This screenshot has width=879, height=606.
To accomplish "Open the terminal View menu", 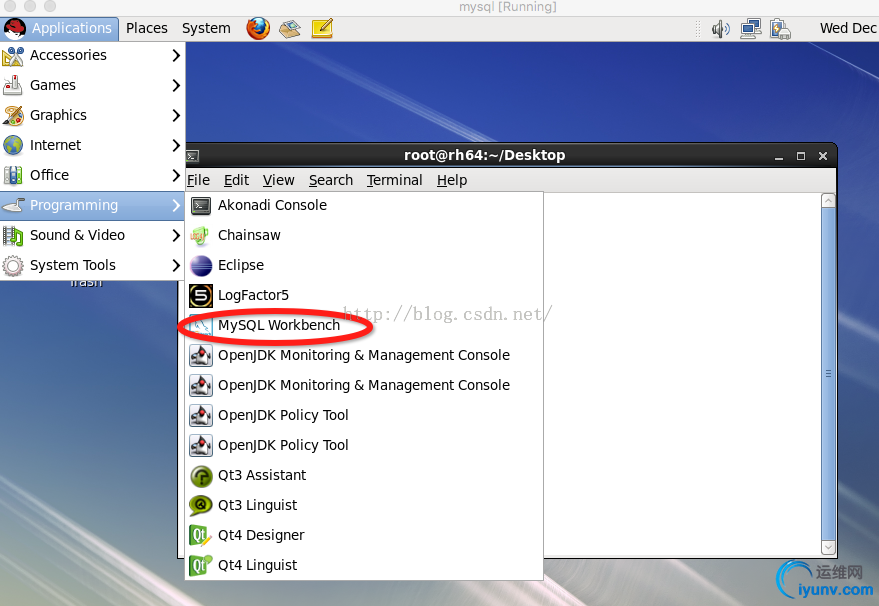I will pos(279,180).
